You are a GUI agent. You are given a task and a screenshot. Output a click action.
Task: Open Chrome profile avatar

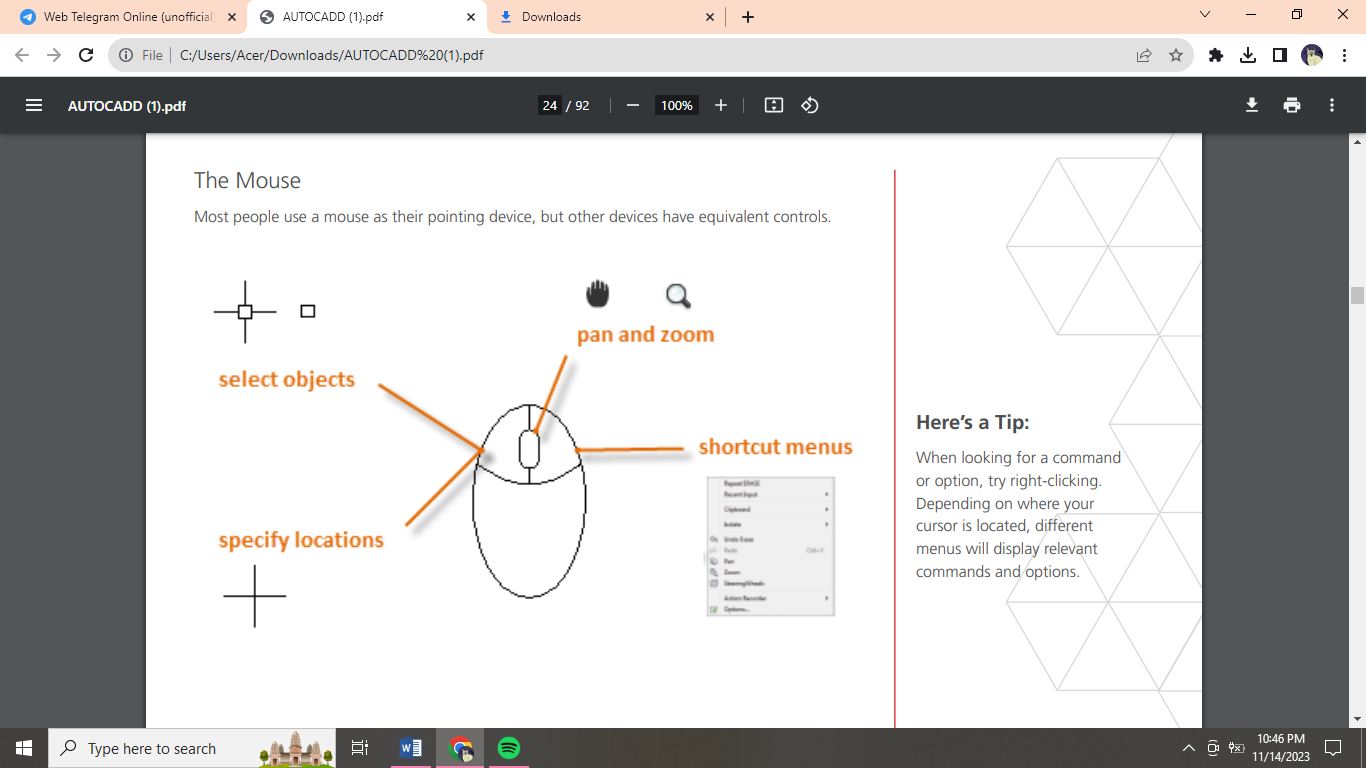(1312, 55)
